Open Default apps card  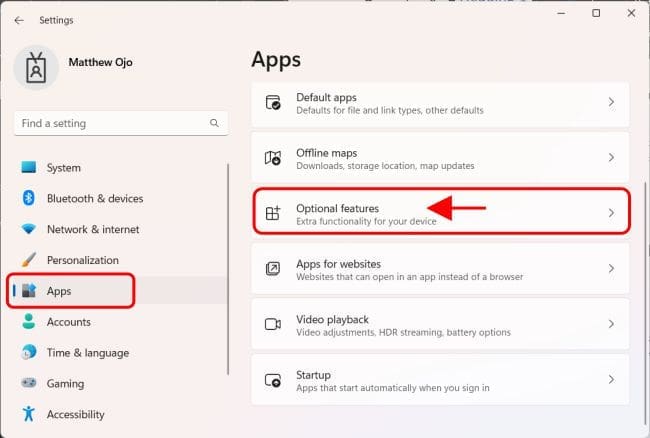(440, 104)
